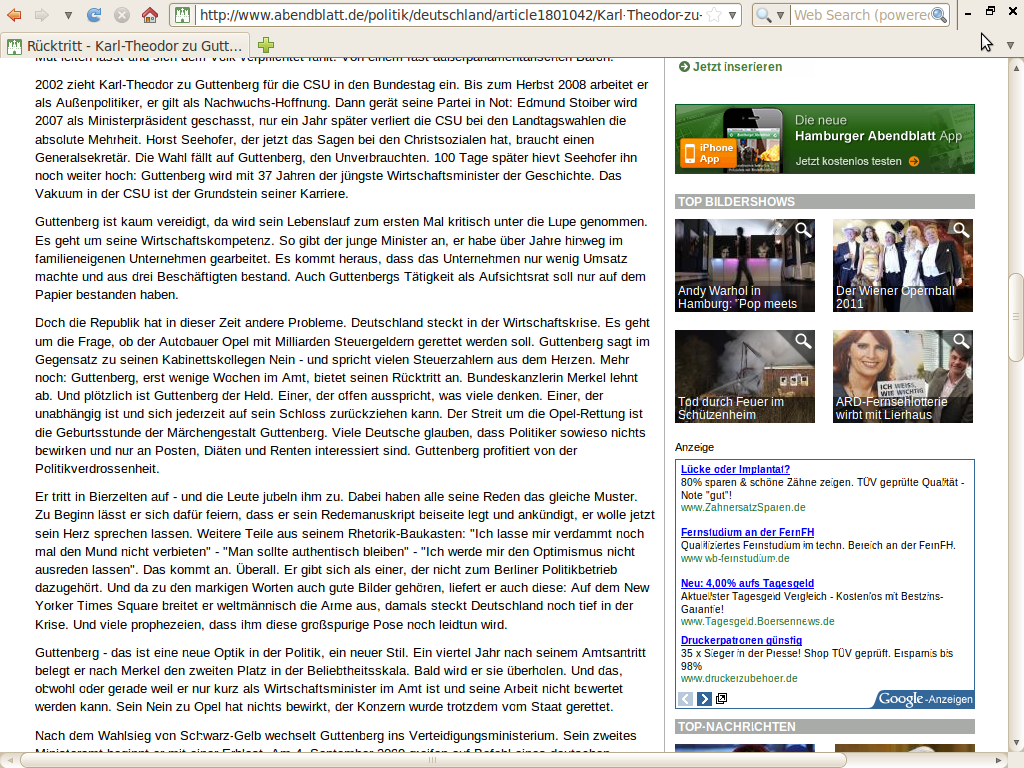
Task: Click the magnifier icon on Opernball picture
Action: (961, 230)
